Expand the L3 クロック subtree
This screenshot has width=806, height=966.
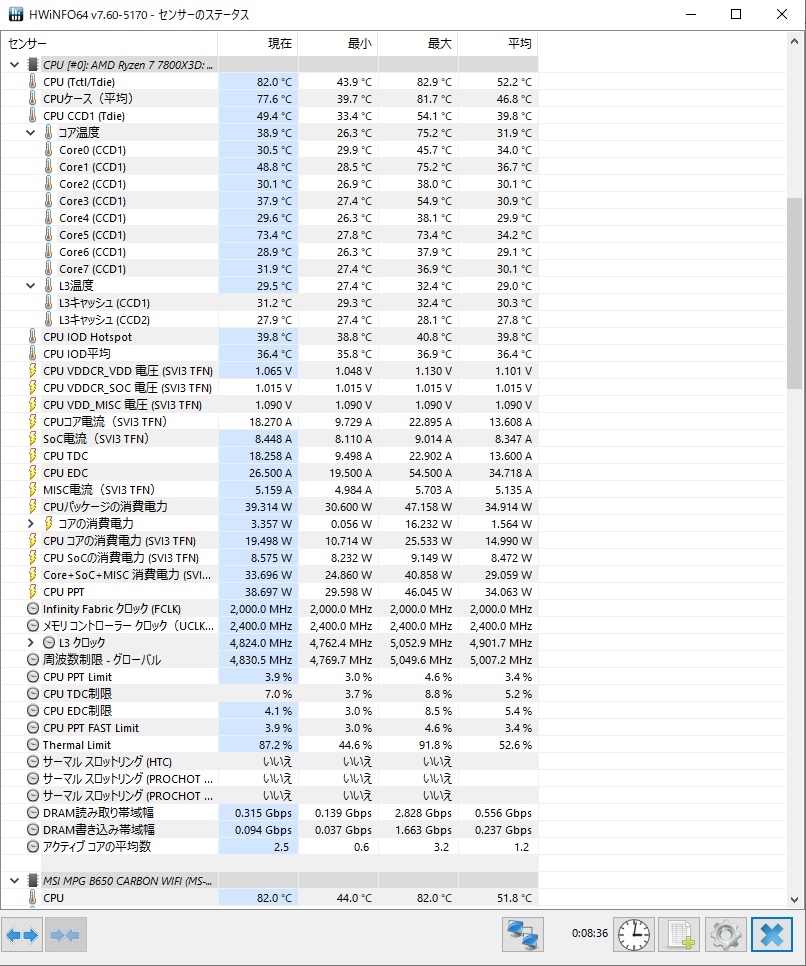[30, 643]
